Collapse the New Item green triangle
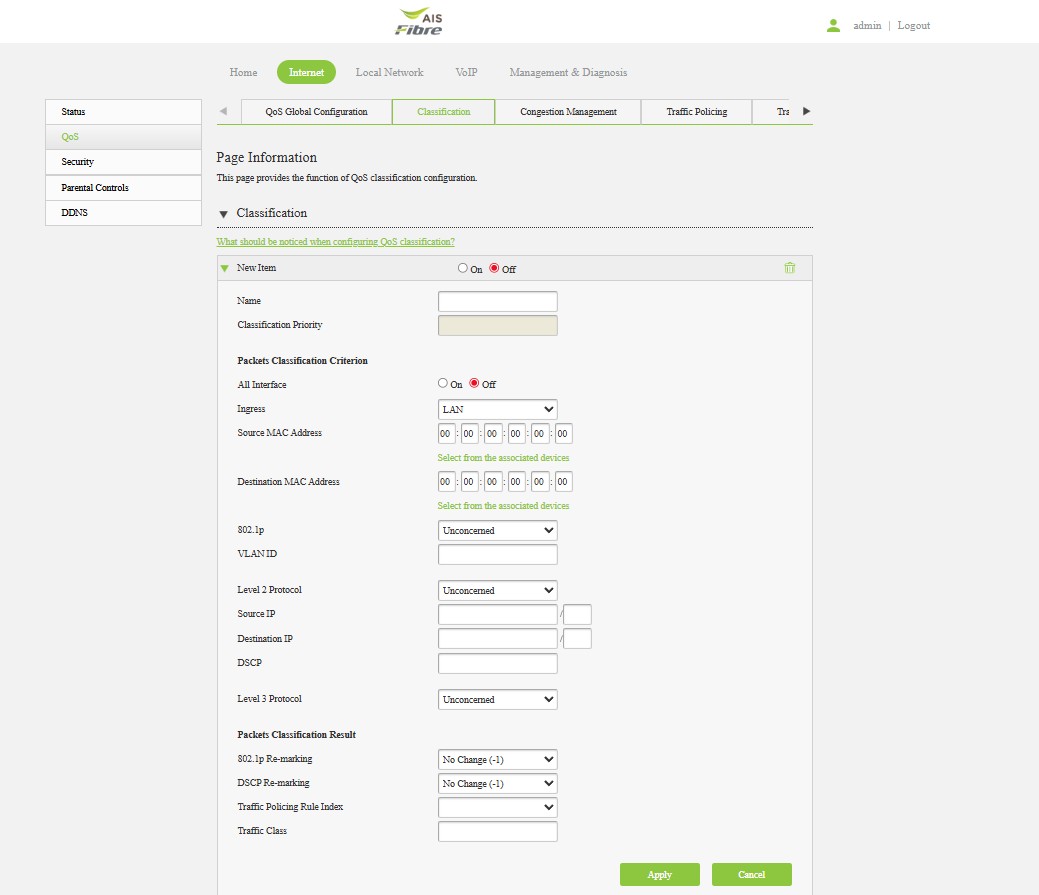The height and width of the screenshot is (895, 1039). tap(225, 268)
